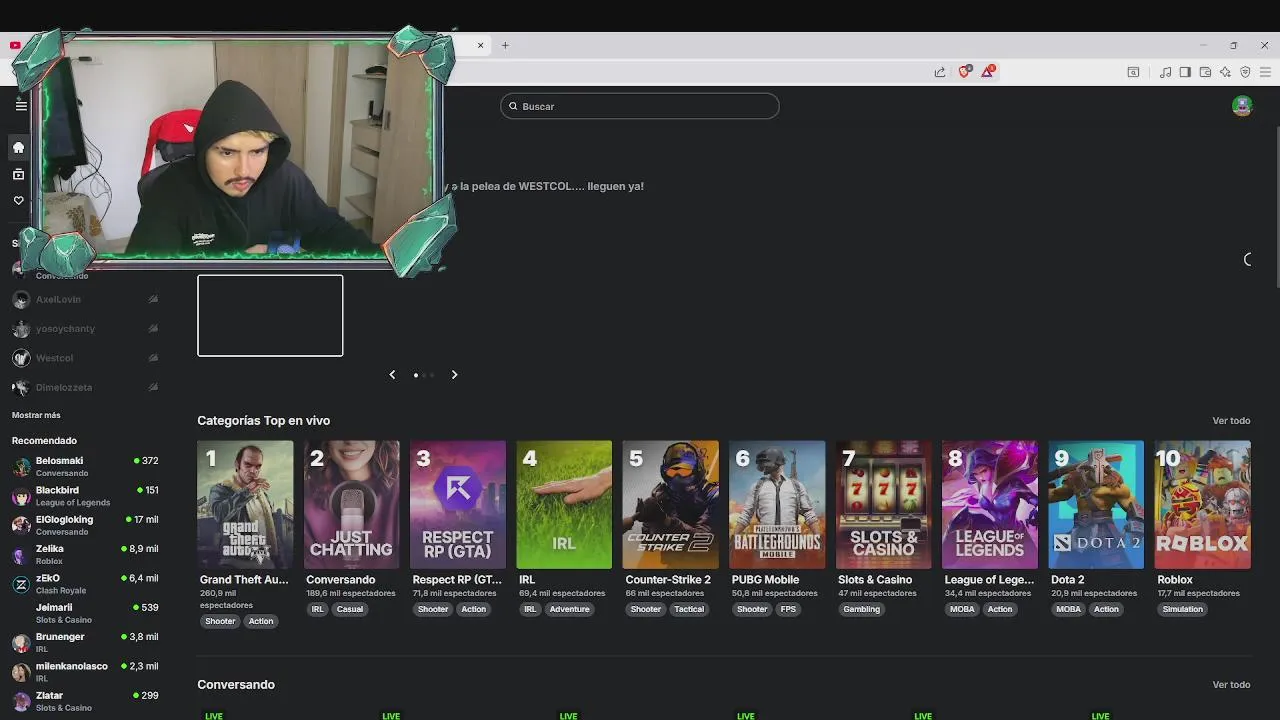Open recommended channel milenkanolasco
The width and height of the screenshot is (1280, 720).
pyautogui.click(x=85, y=672)
